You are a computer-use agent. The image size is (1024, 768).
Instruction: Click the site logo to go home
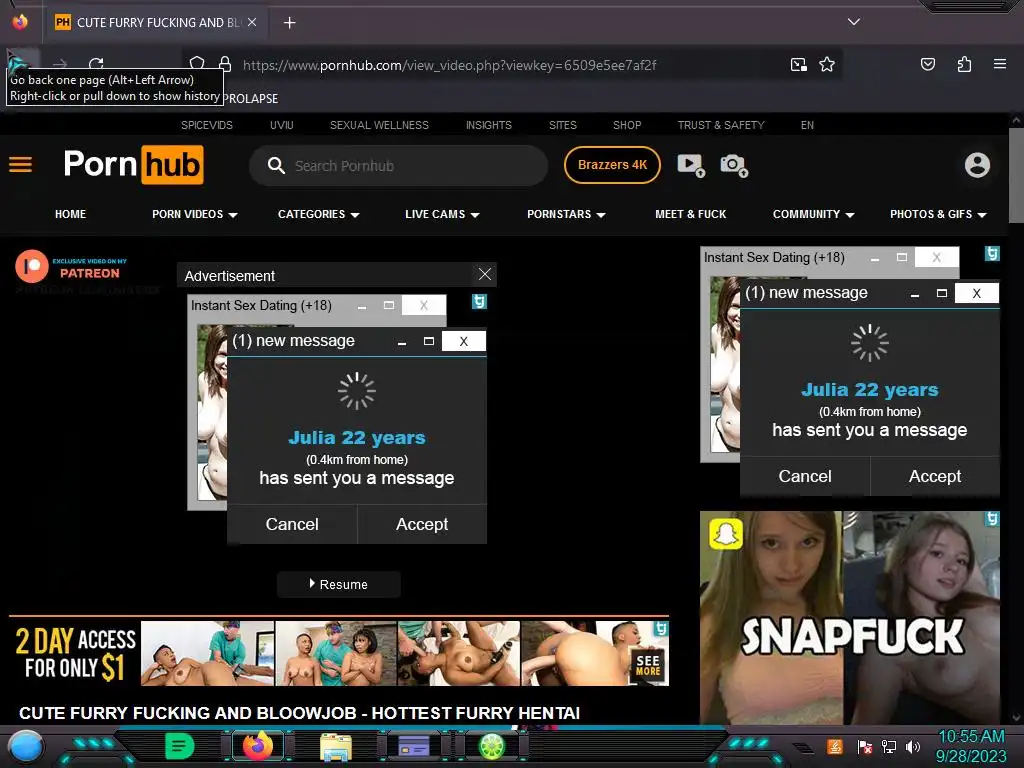pyautogui.click(x=133, y=165)
